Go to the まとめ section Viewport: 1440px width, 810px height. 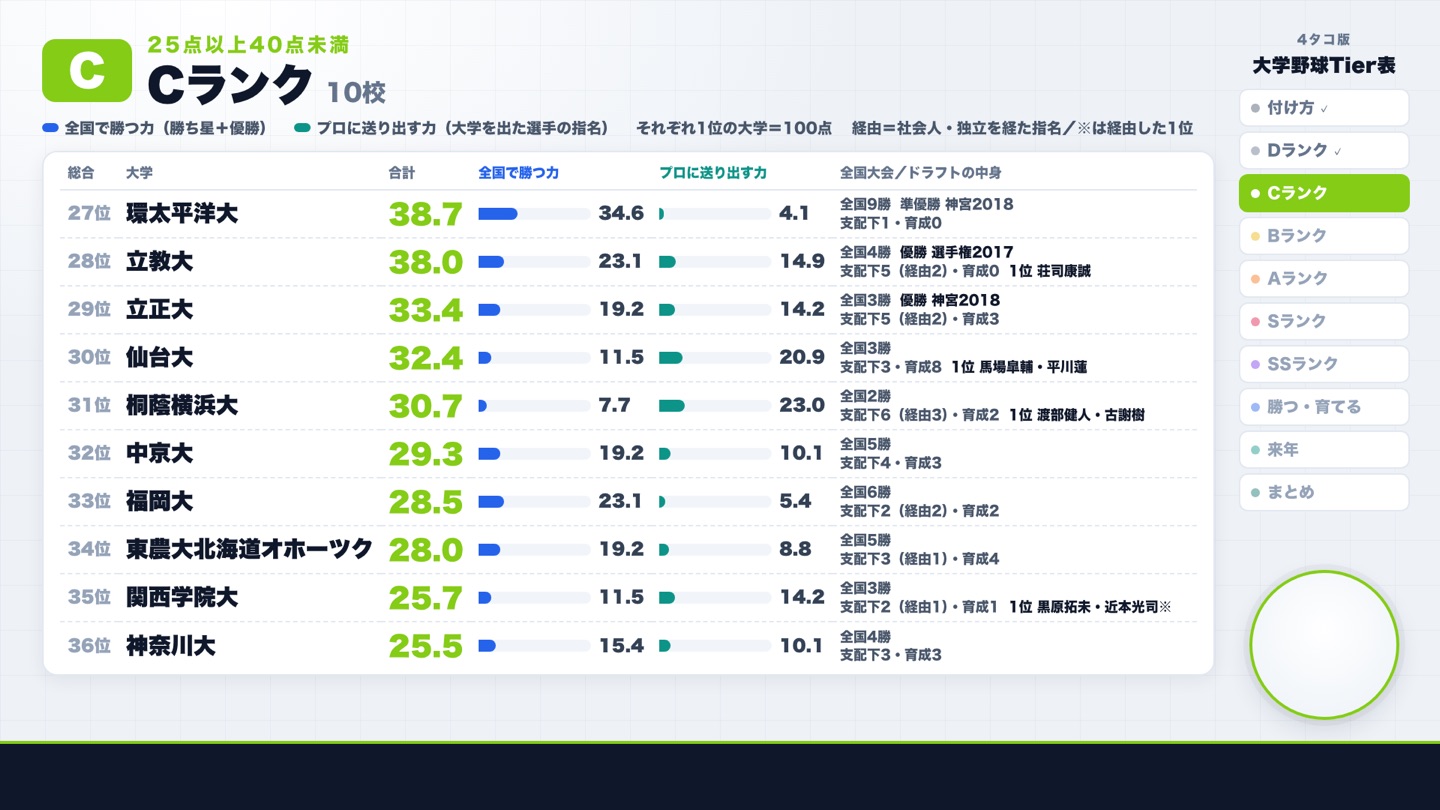tap(1323, 492)
